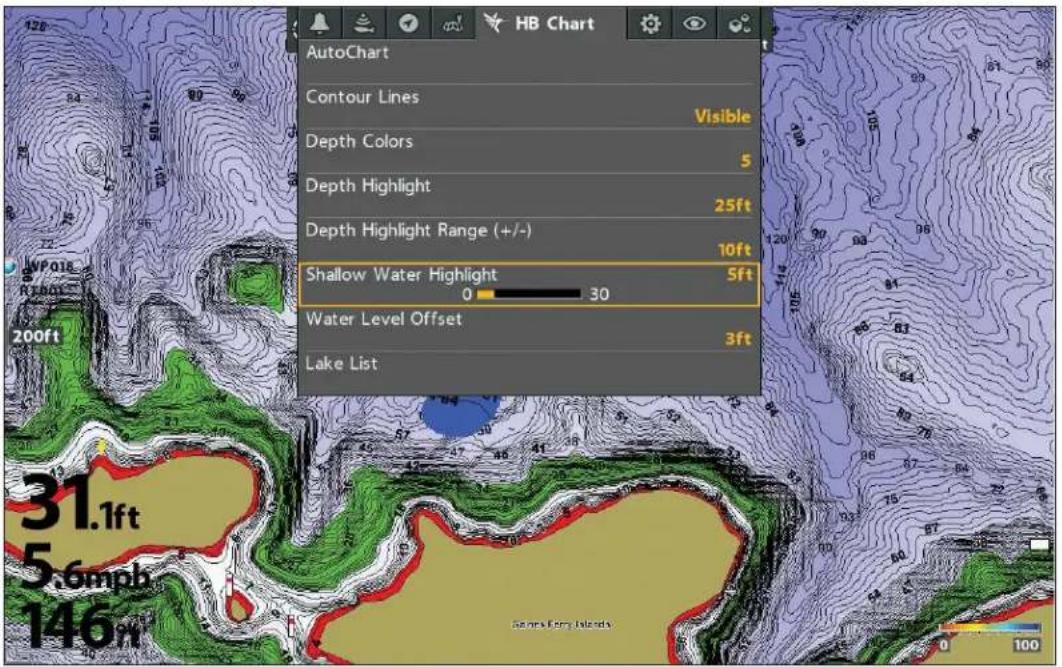Select the Depth Highlight menu item

529,196
